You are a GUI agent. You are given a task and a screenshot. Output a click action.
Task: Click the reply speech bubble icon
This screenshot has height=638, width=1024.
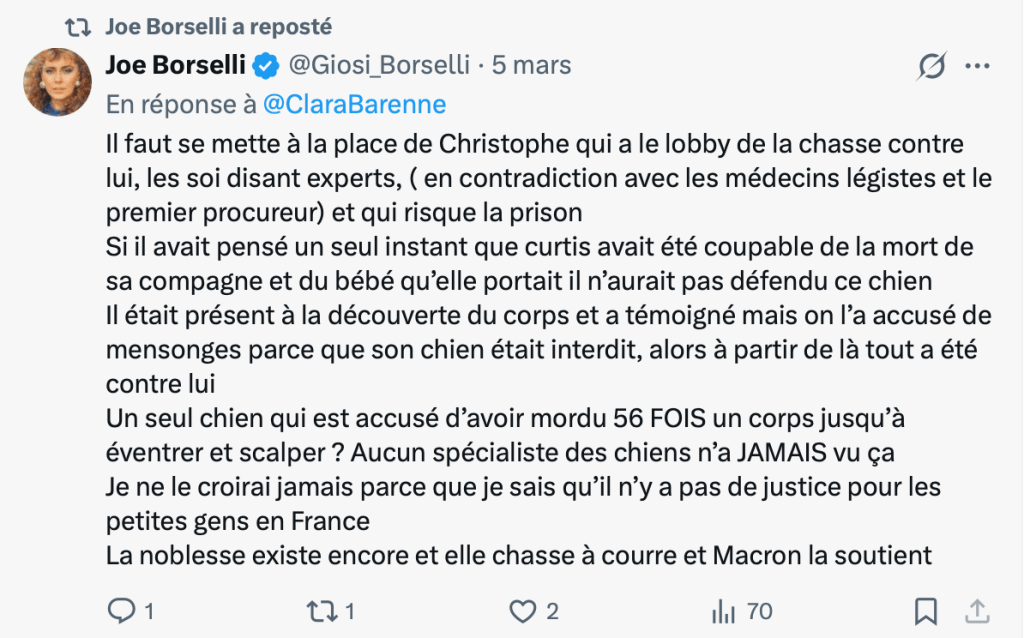point(121,610)
